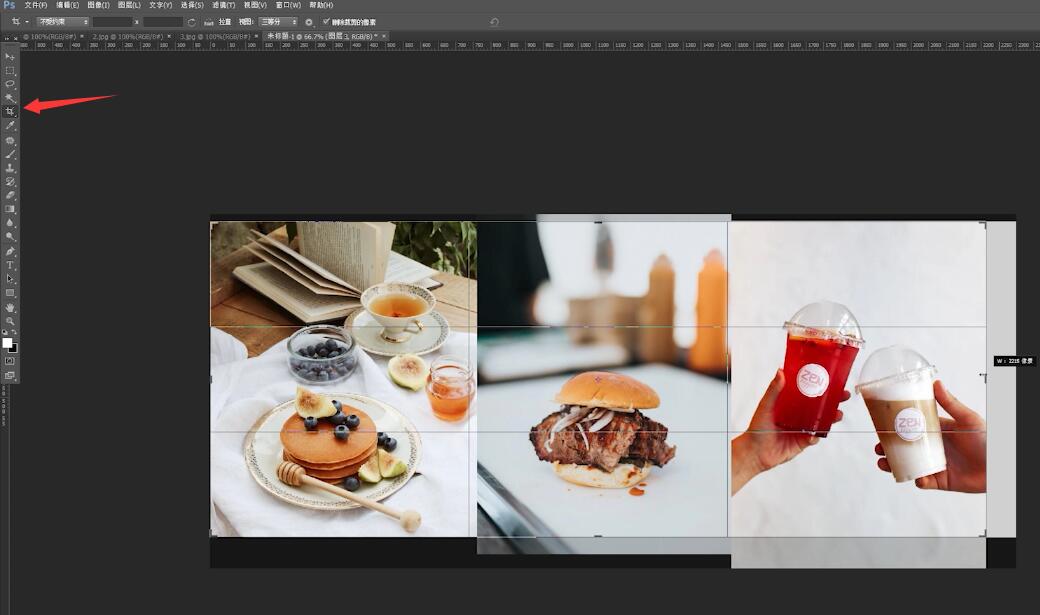
Task: Toggle Quick Mask mode
Action: [10, 362]
